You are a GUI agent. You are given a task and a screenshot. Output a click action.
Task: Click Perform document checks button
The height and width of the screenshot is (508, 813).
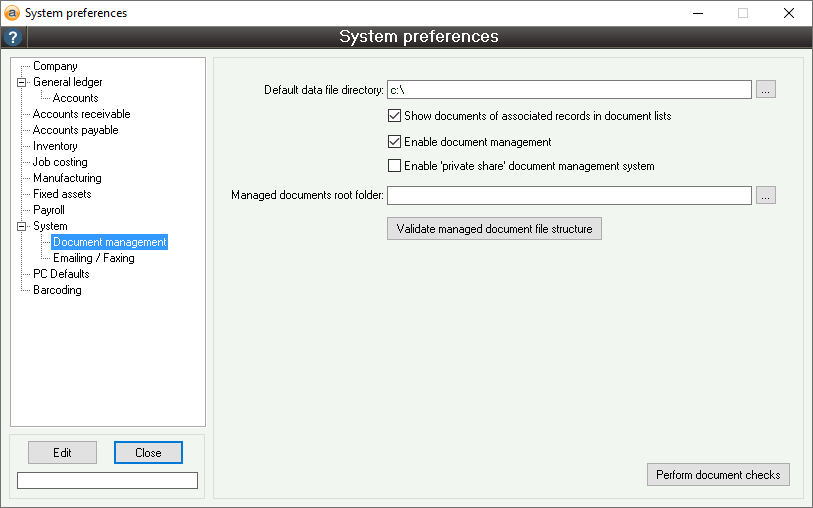[718, 475]
